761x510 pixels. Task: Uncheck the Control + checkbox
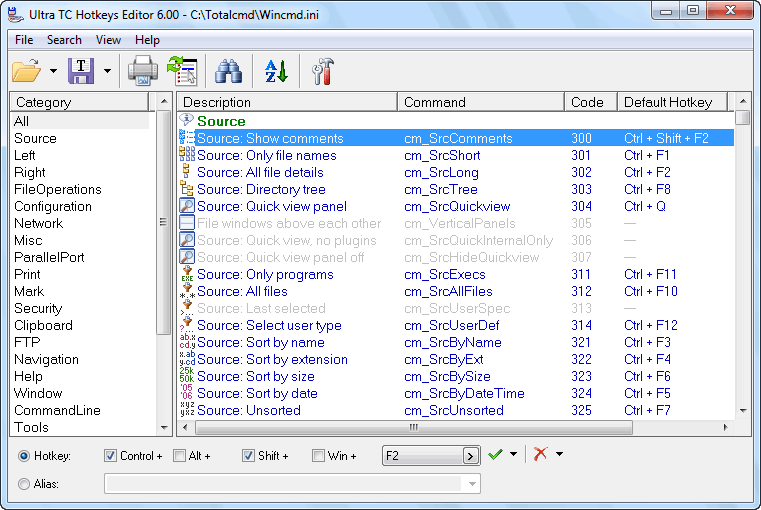[x=110, y=456]
